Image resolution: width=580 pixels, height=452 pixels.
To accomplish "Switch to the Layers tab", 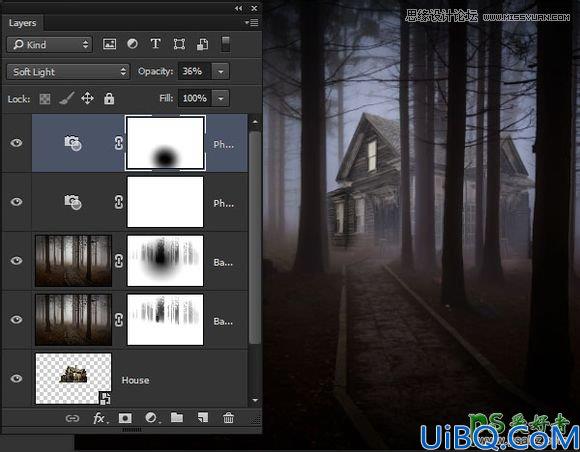I will tap(22, 23).
